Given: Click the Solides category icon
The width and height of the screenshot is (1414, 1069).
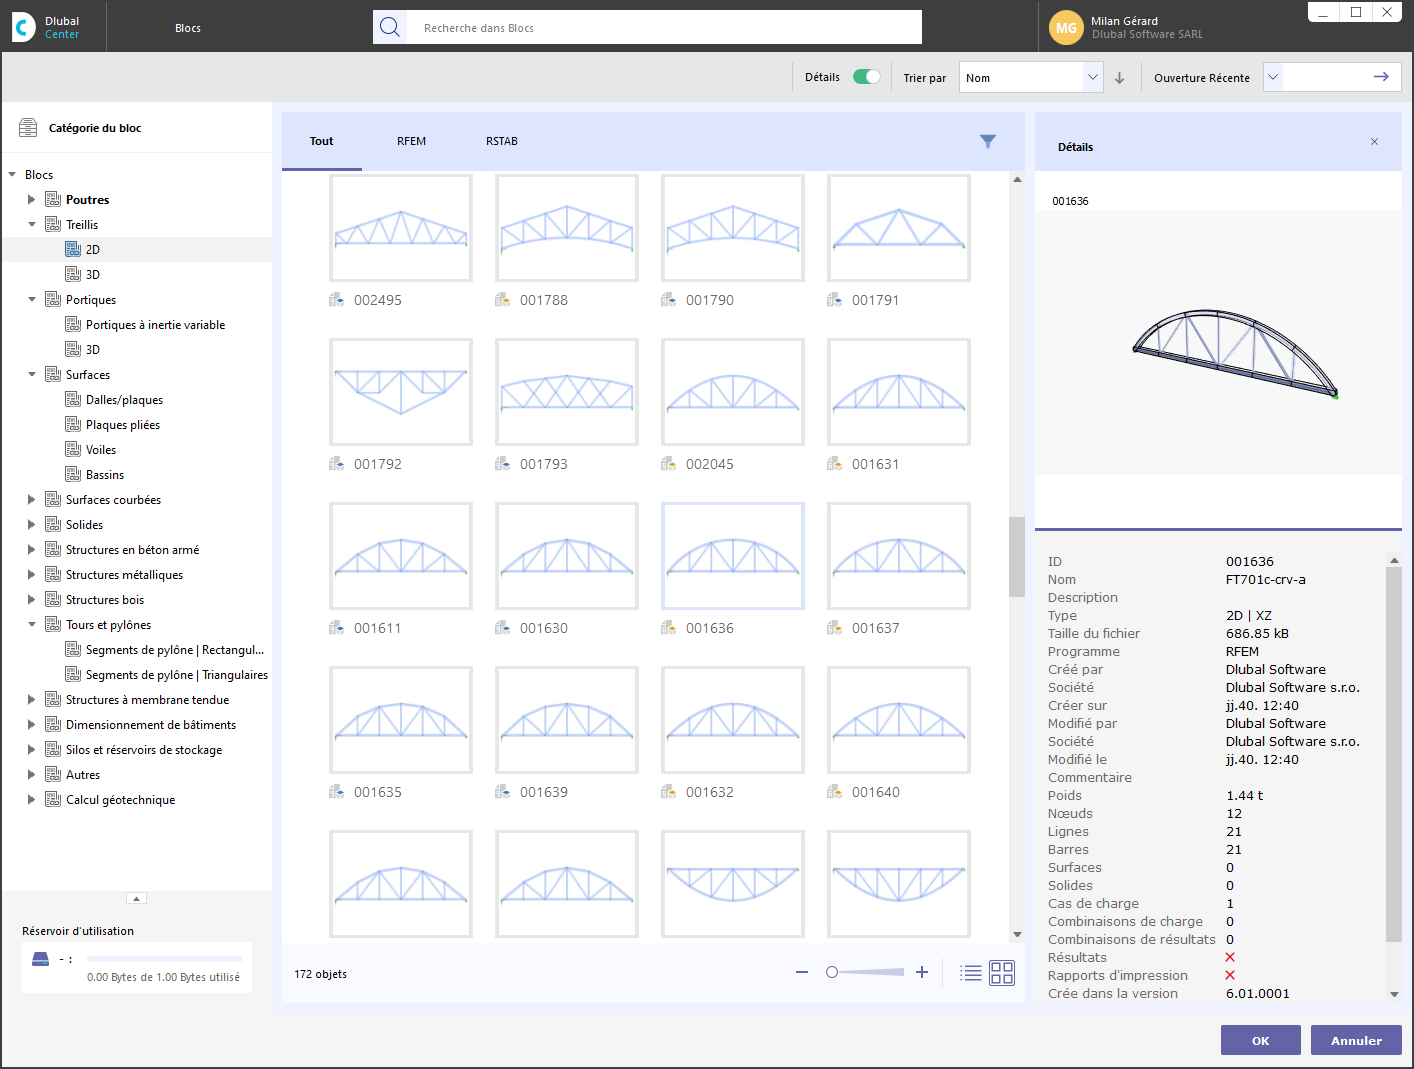Looking at the screenshot, I should click(53, 525).
